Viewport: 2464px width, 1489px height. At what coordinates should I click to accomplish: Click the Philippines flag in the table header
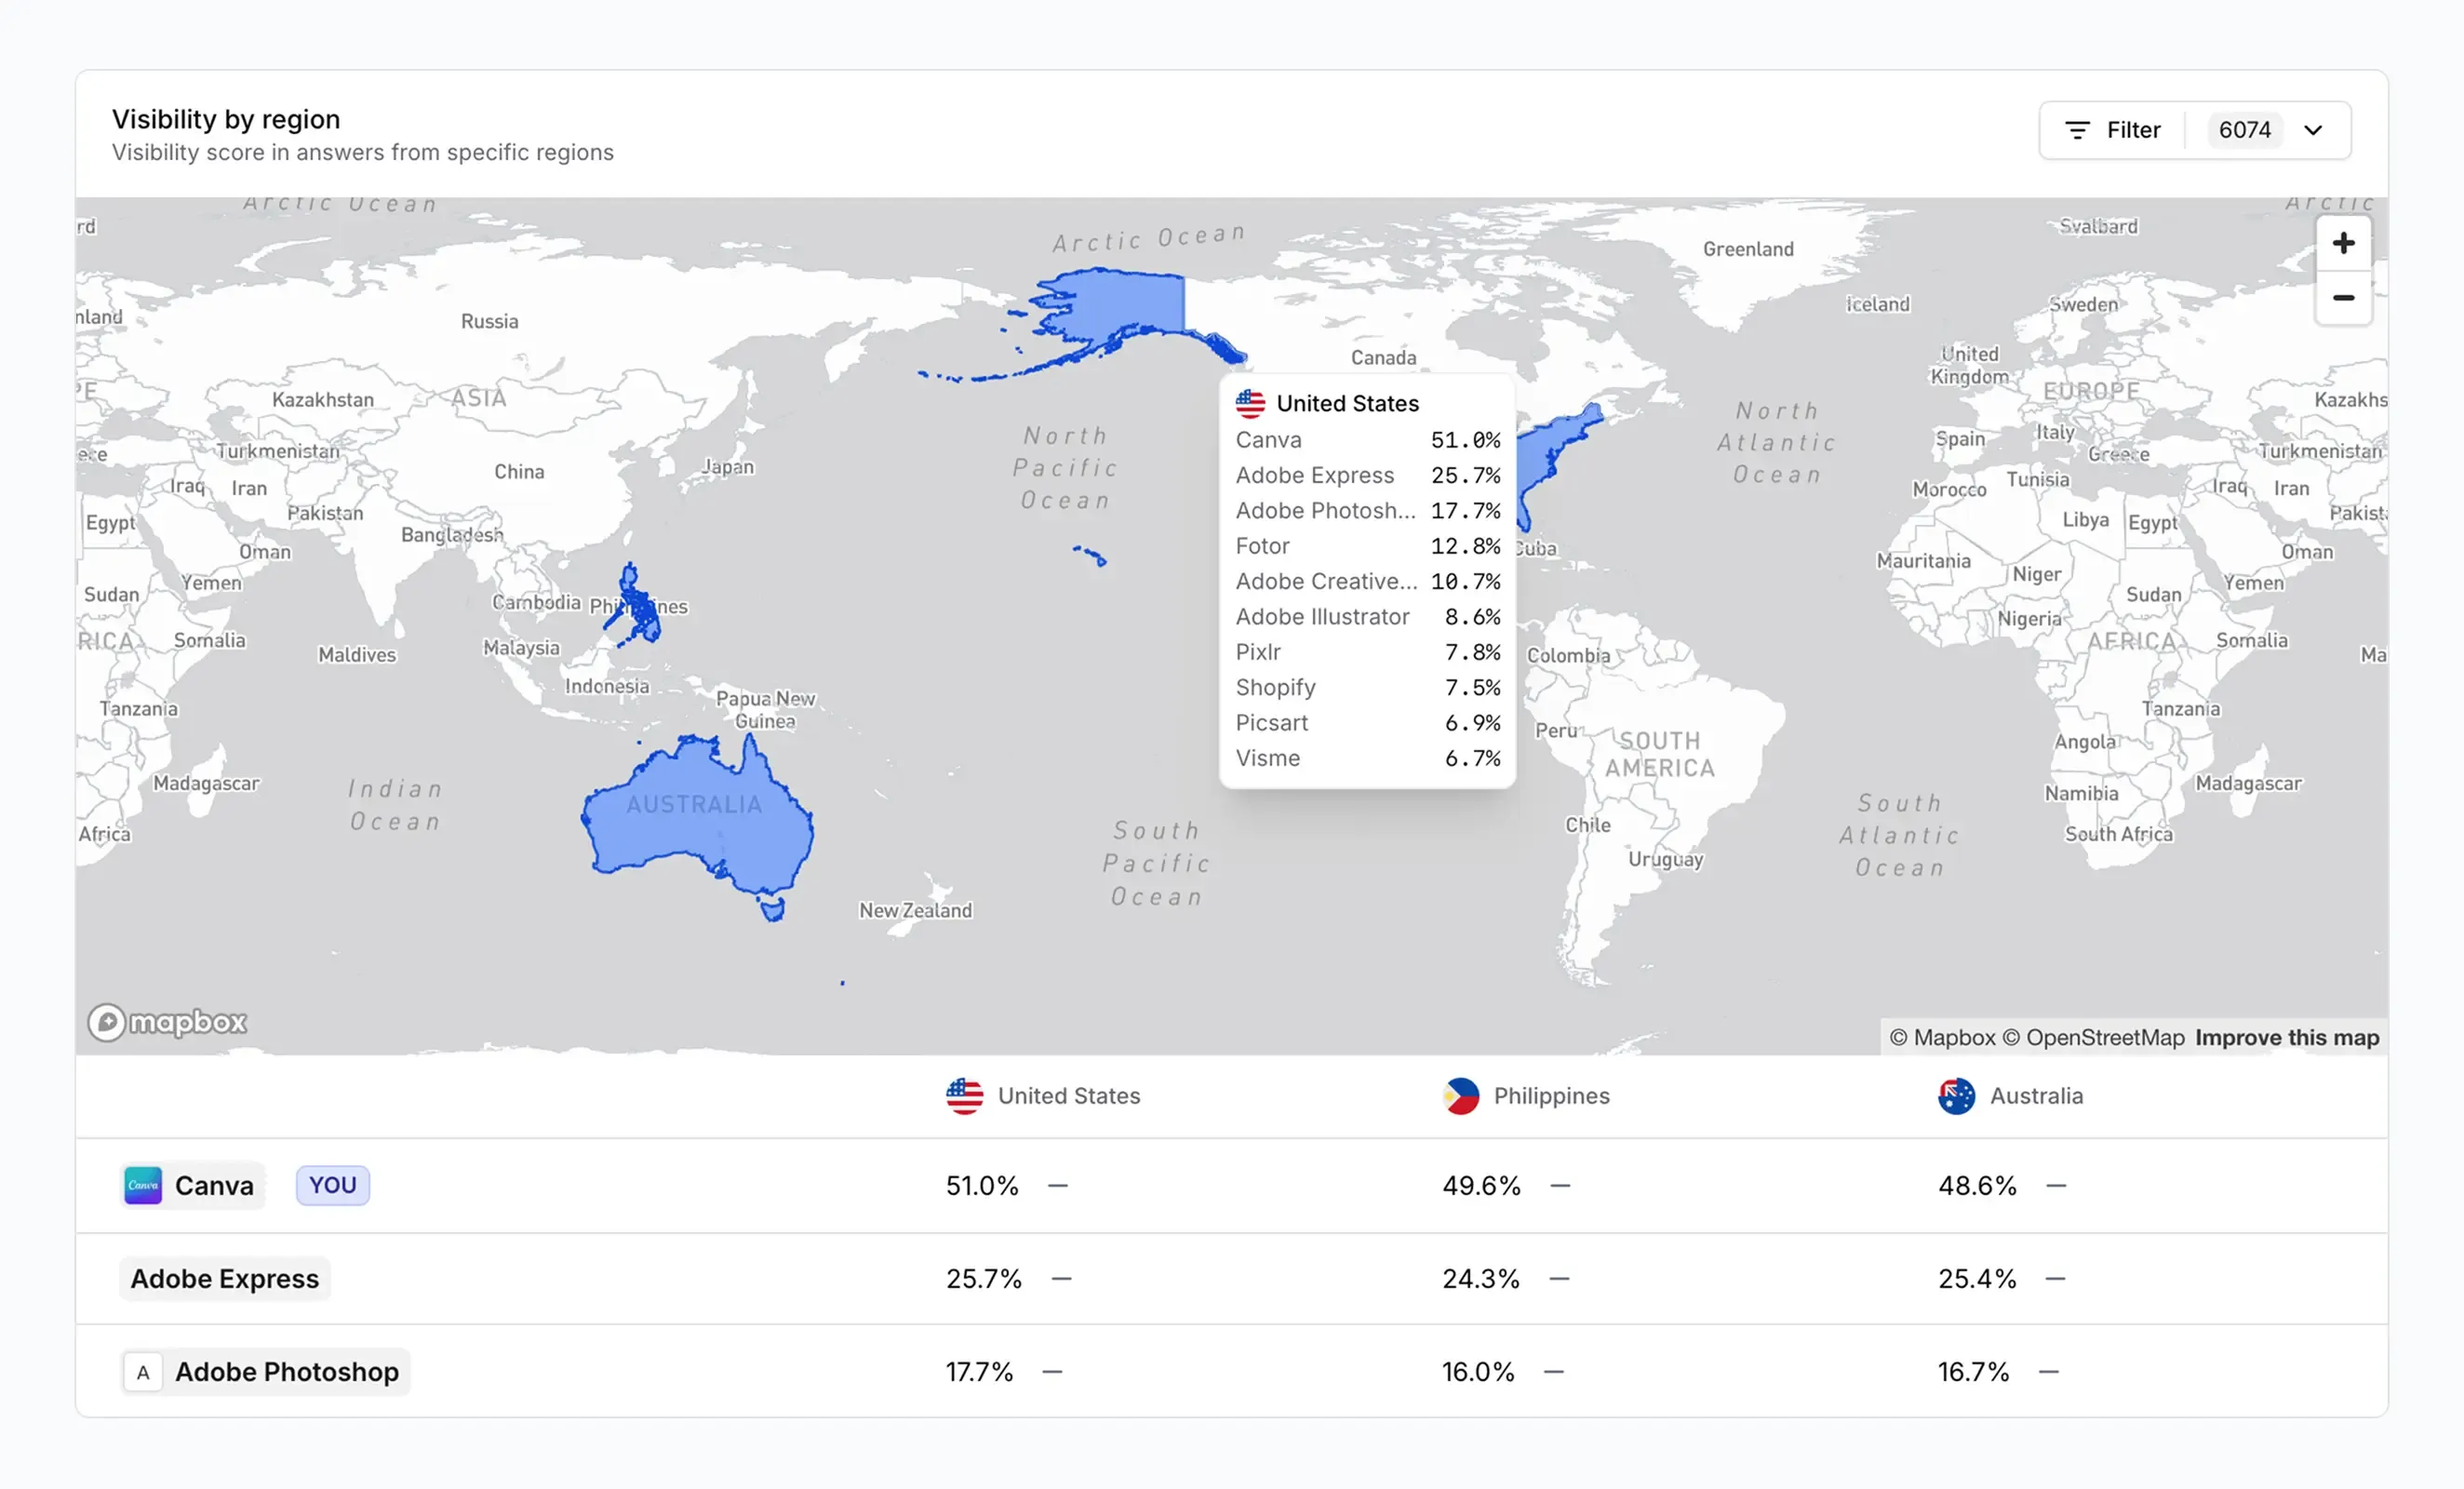pos(1461,1096)
